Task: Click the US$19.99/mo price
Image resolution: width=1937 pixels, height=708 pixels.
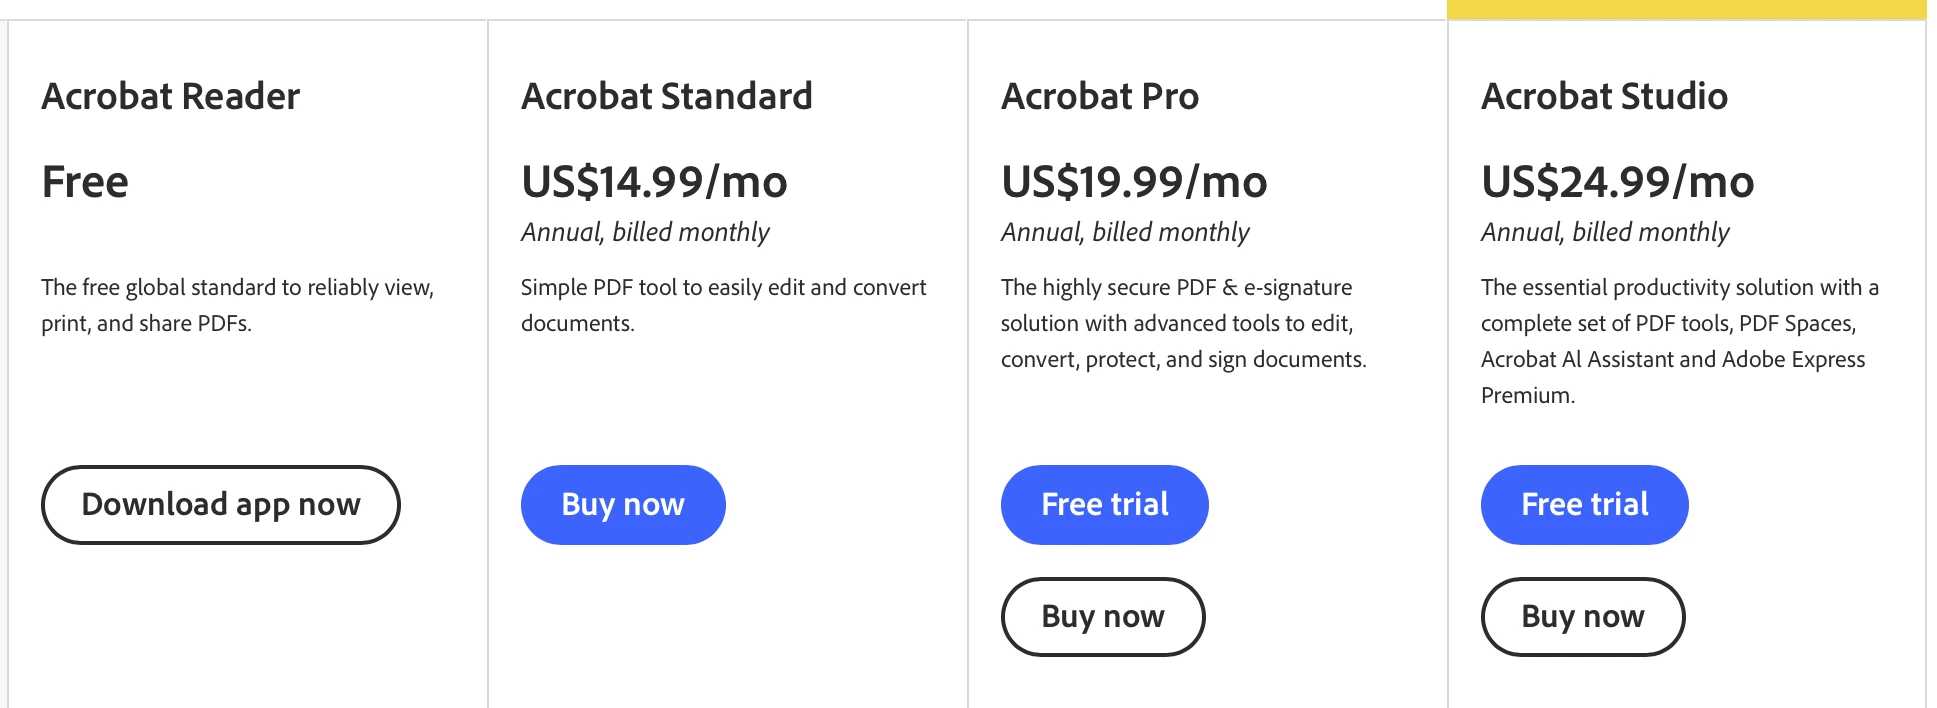Action: 1134,182
